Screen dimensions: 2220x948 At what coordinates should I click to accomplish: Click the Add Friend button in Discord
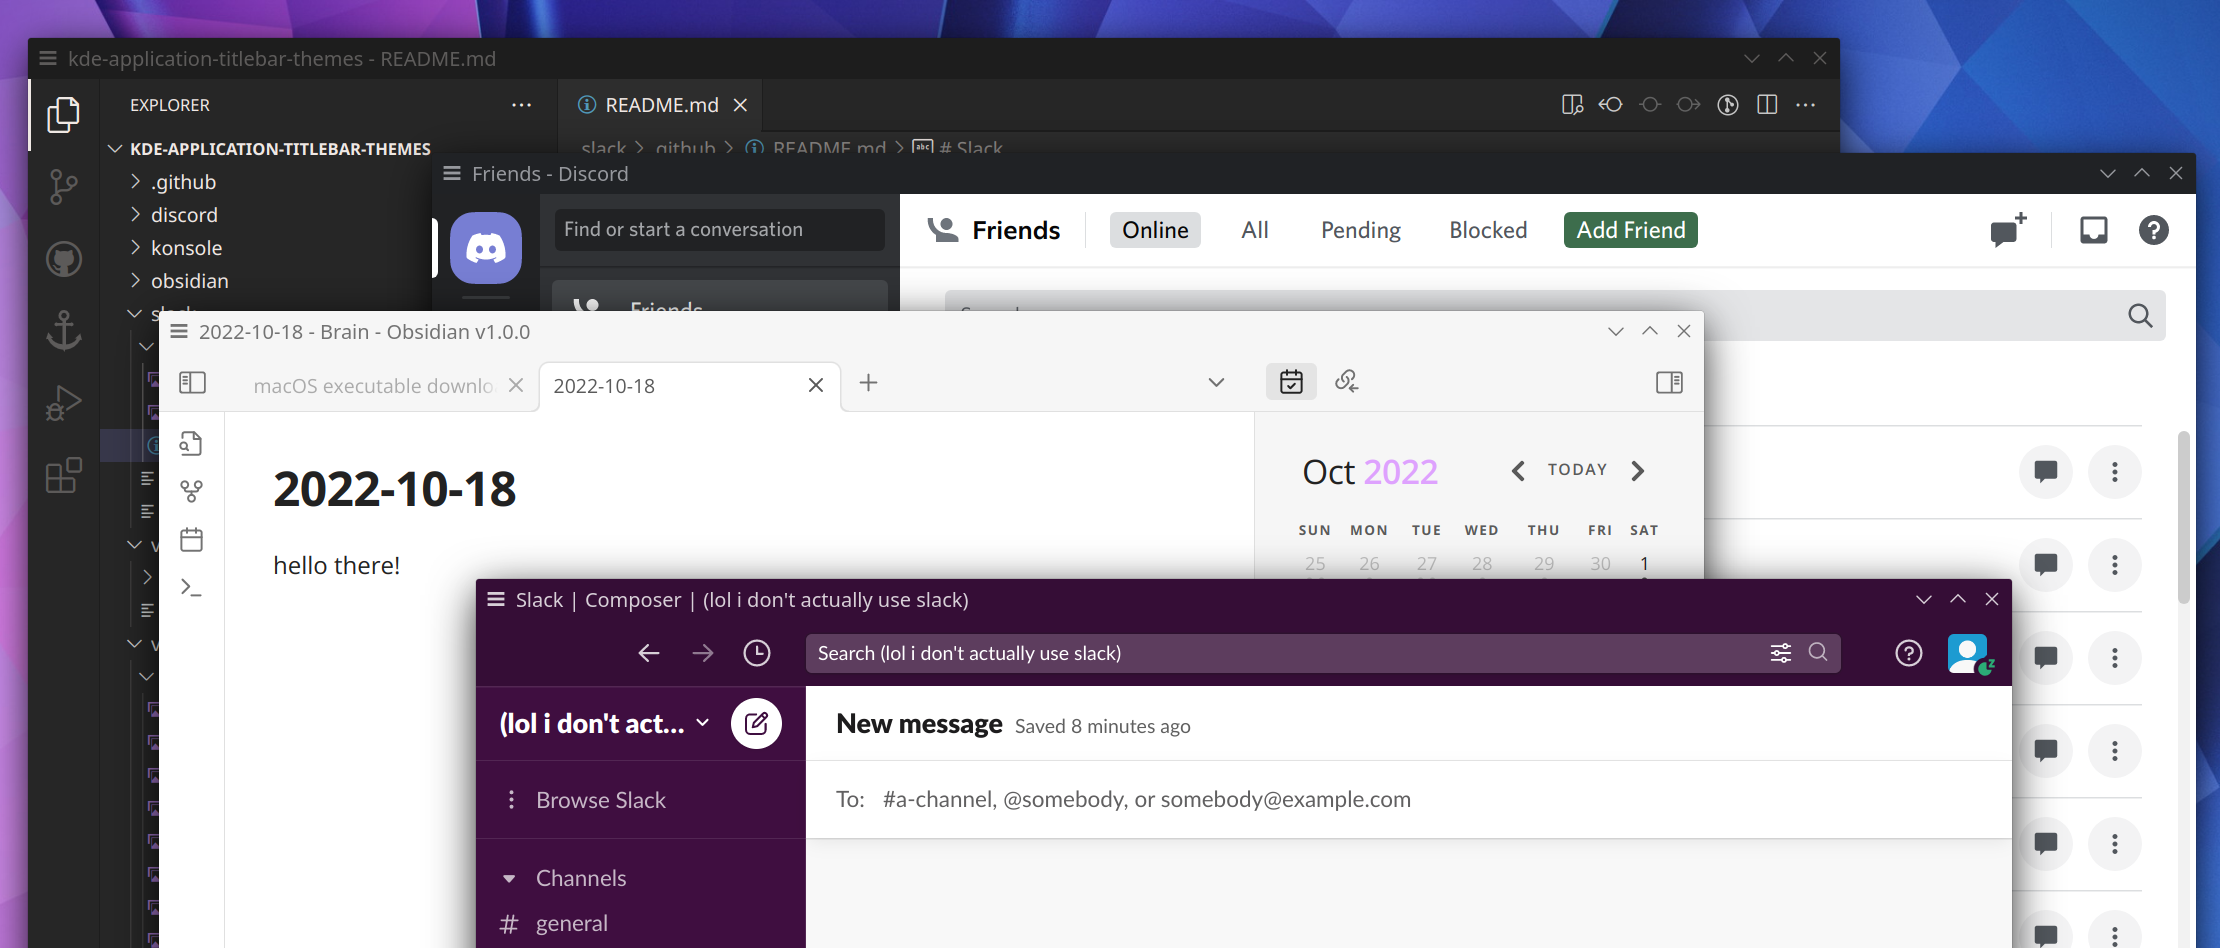coord(1631,230)
